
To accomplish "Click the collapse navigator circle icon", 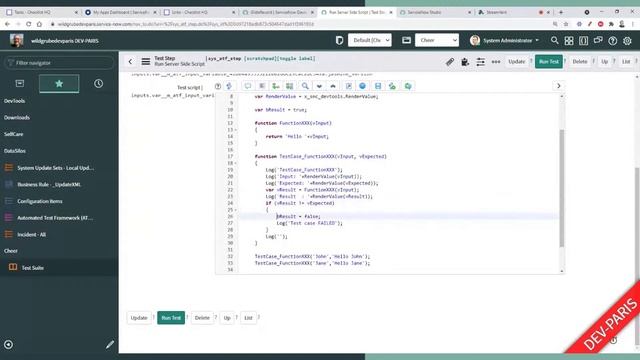I will tap(8, 345).
